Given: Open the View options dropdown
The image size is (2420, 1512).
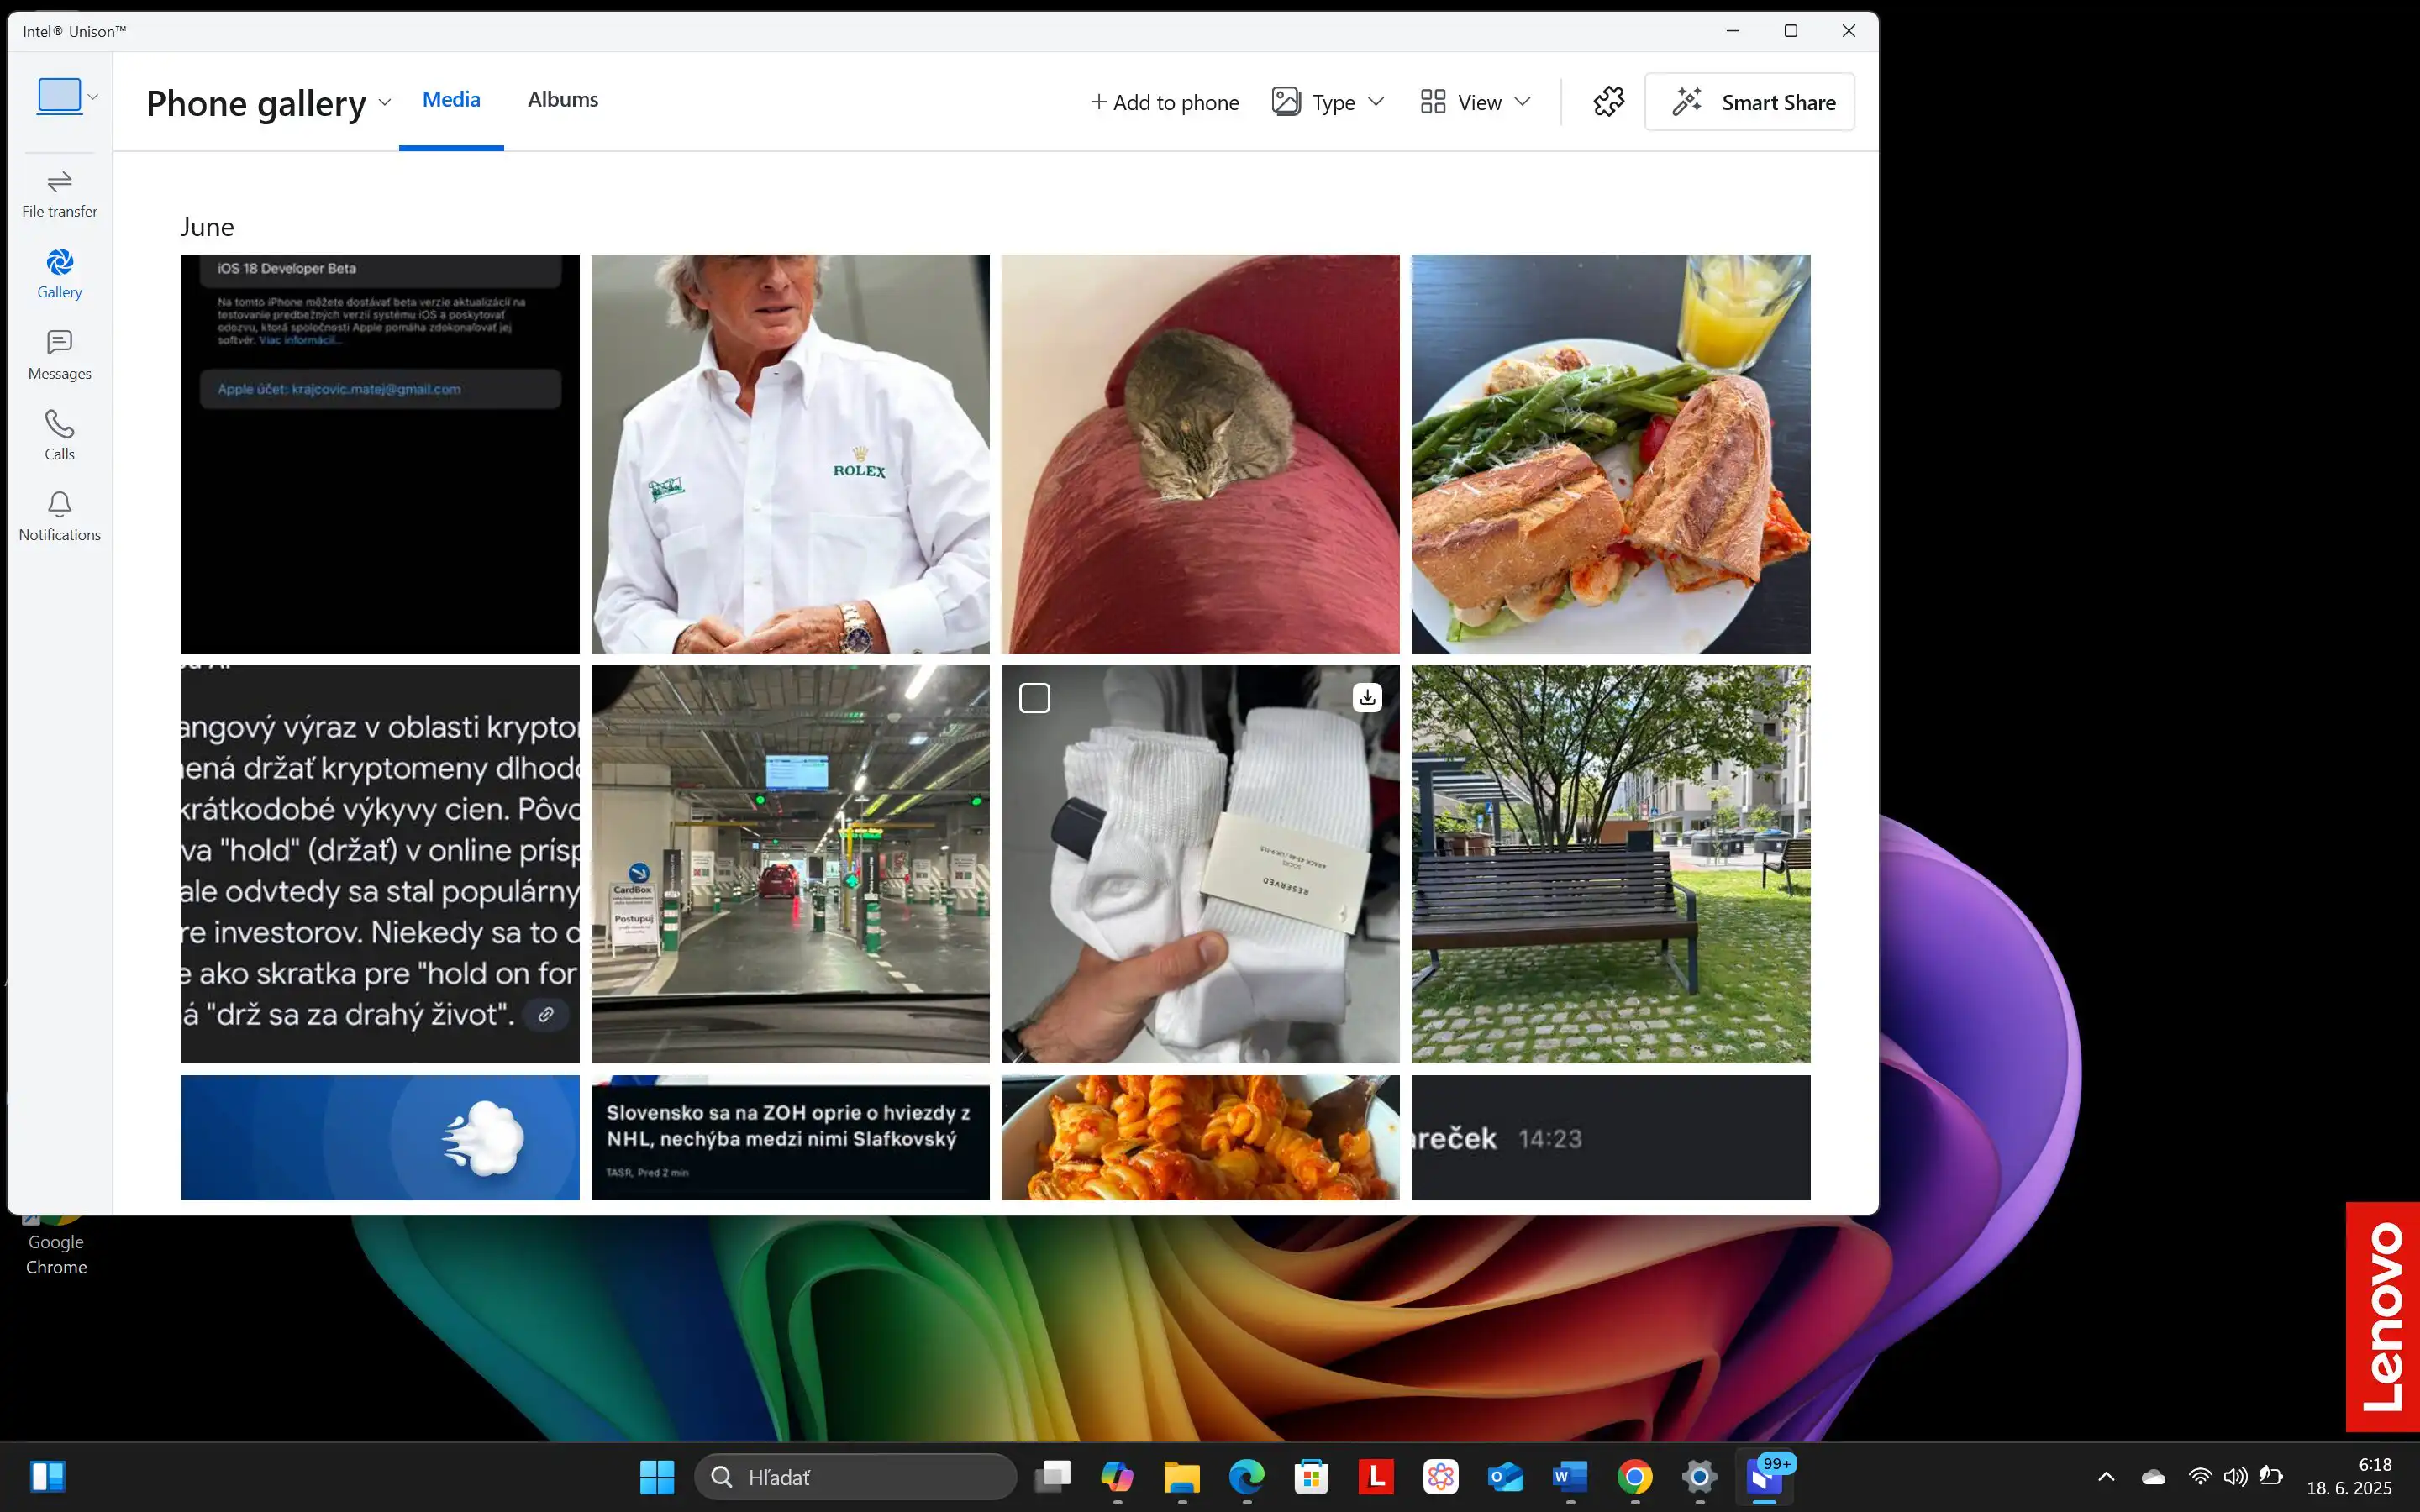Looking at the screenshot, I should (x=1476, y=102).
